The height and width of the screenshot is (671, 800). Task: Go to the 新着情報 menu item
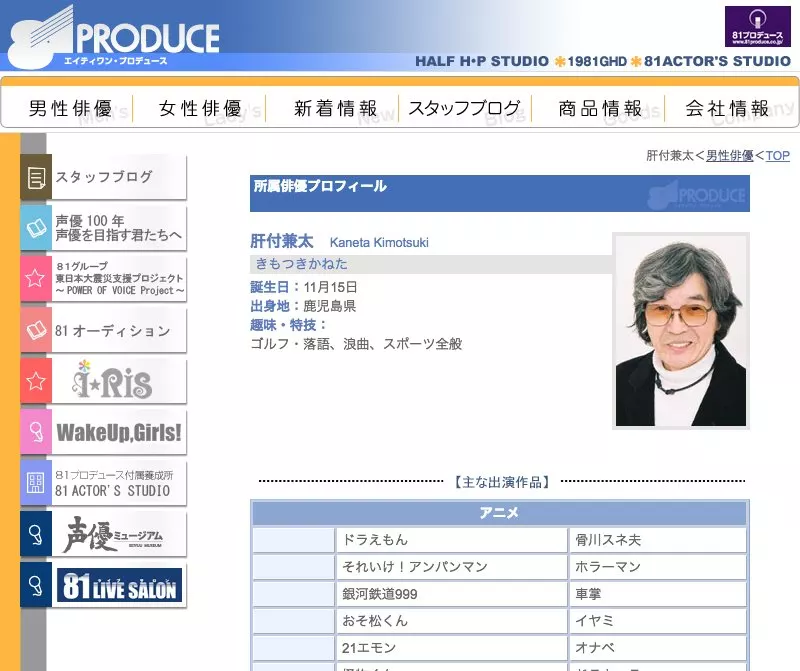335,108
